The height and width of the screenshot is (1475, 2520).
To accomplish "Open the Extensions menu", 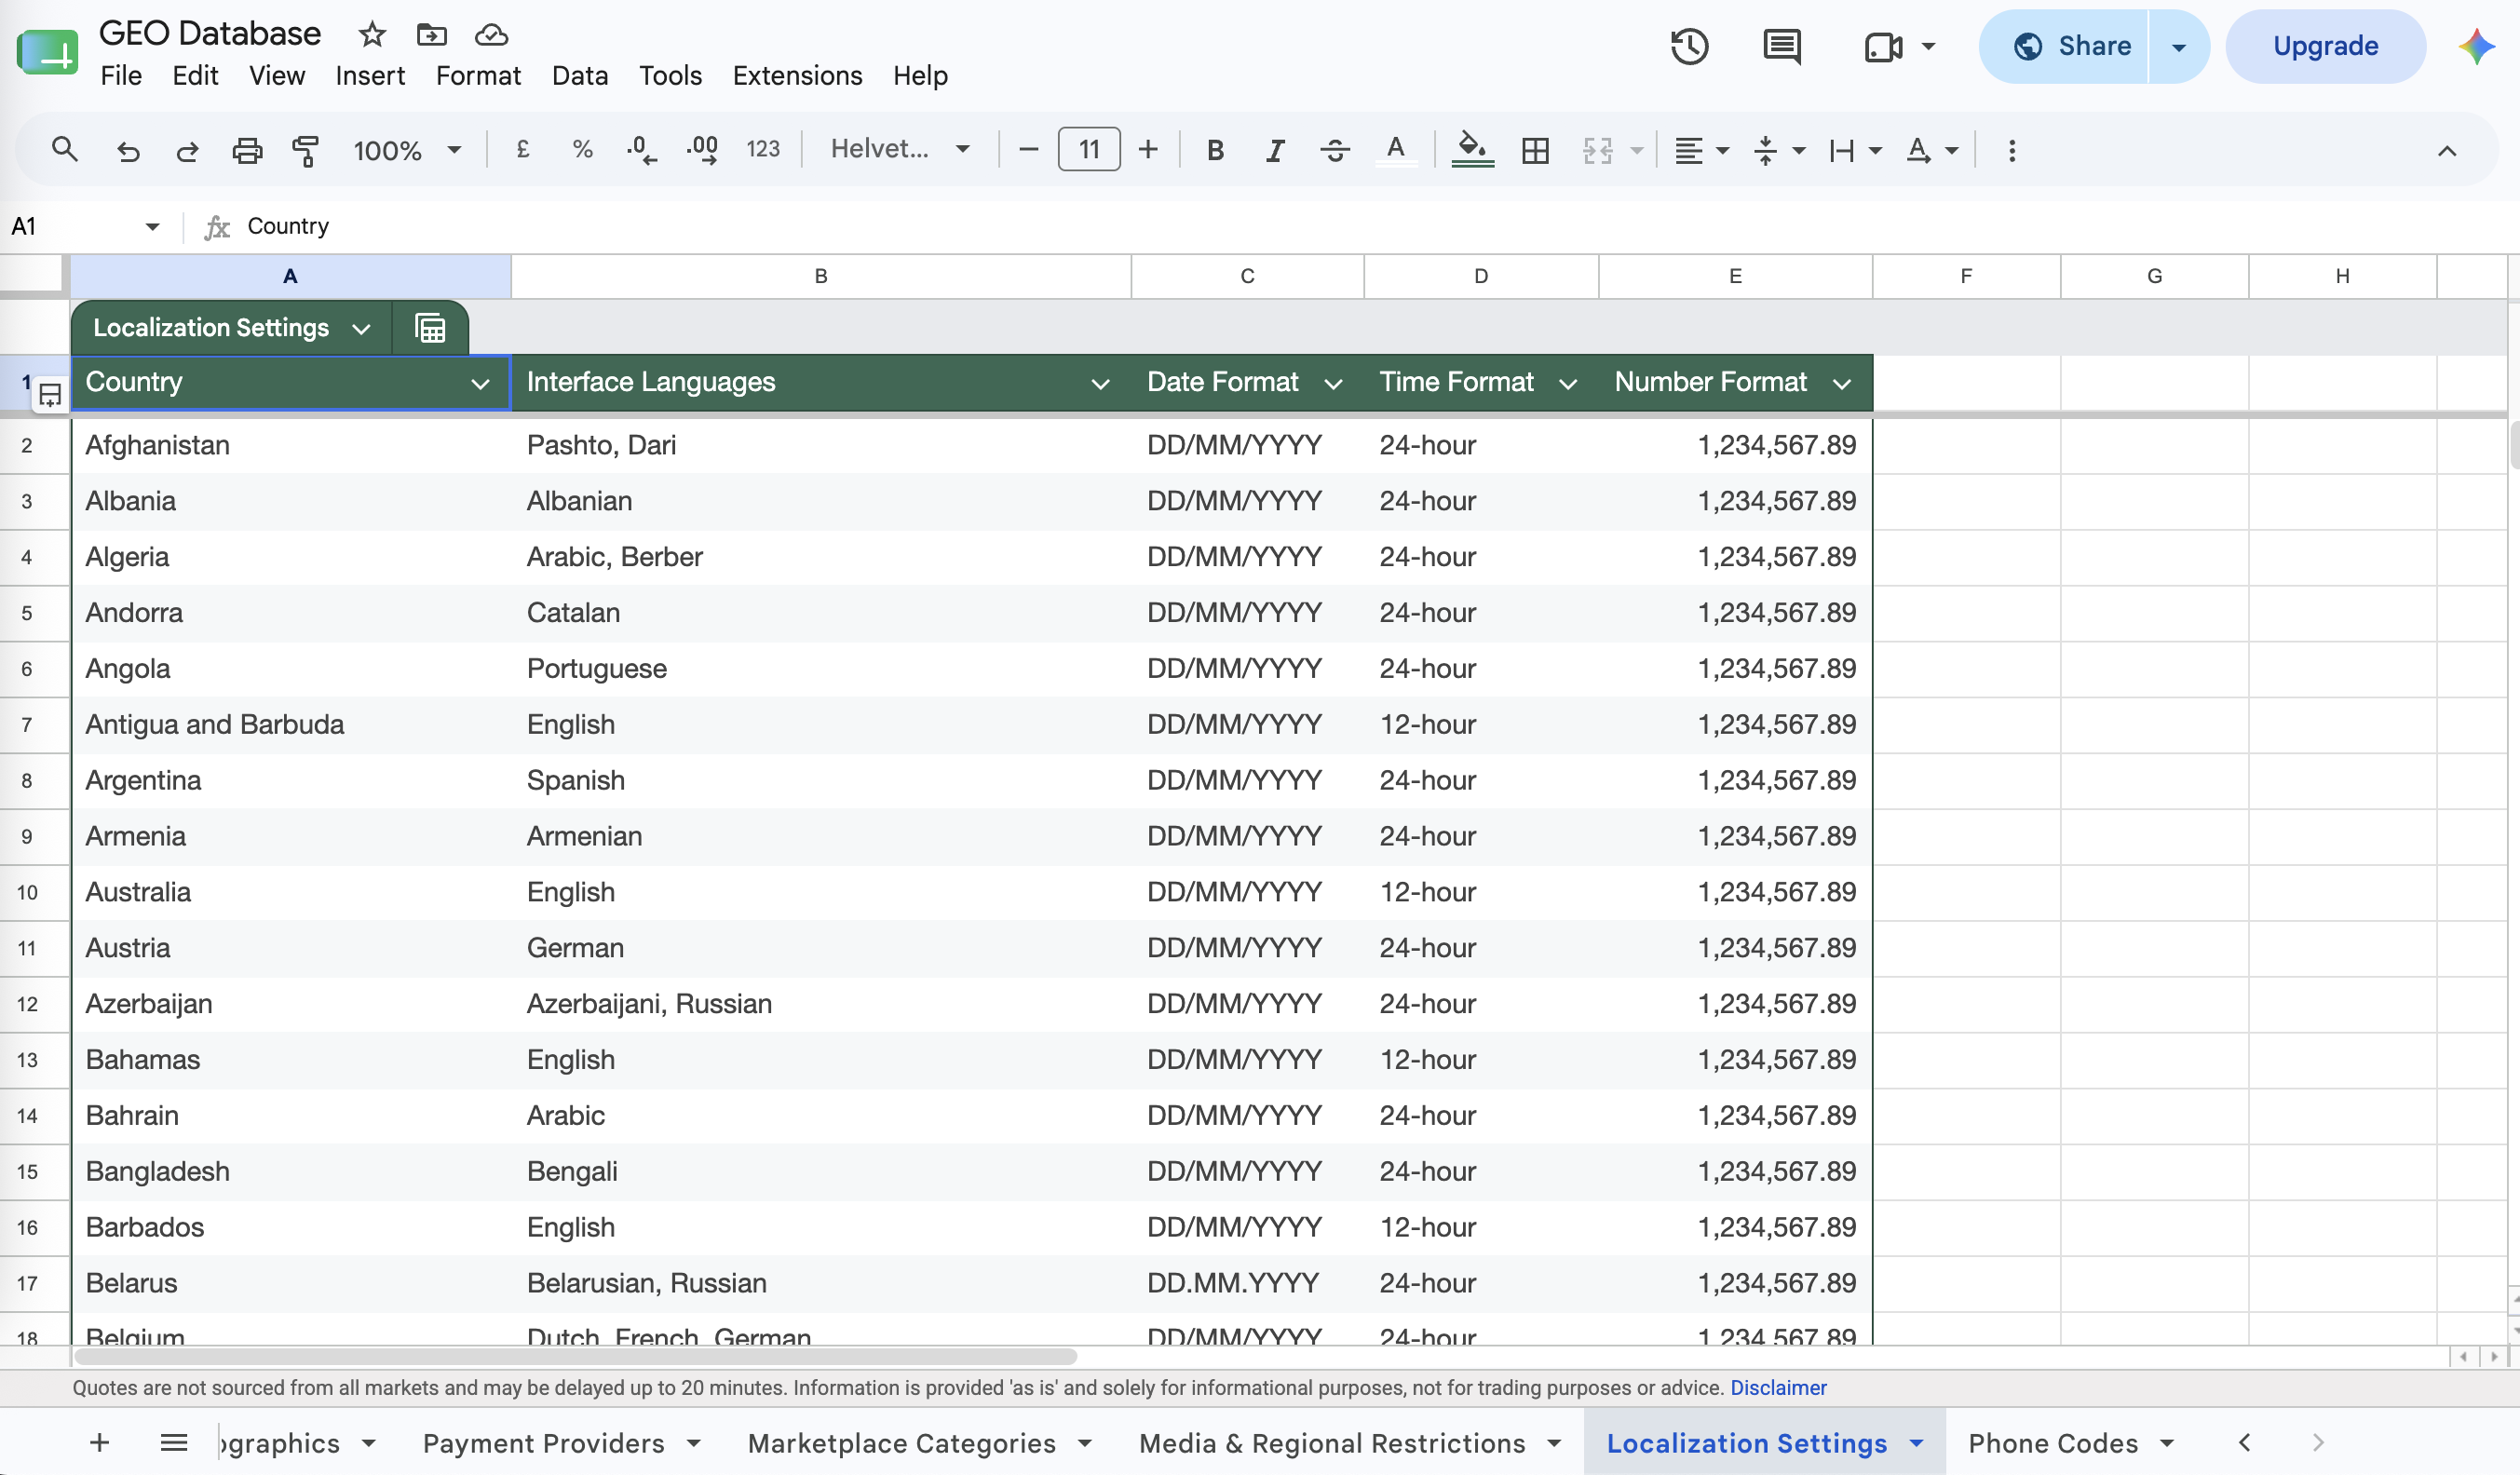I will 797,76.
